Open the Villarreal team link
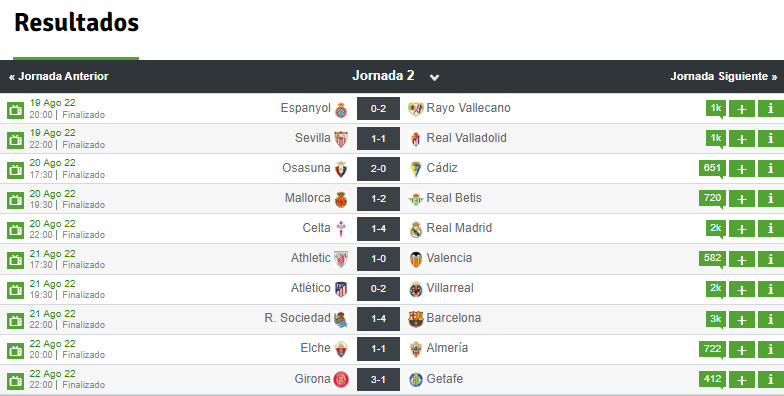The width and height of the screenshot is (784, 396). click(450, 288)
